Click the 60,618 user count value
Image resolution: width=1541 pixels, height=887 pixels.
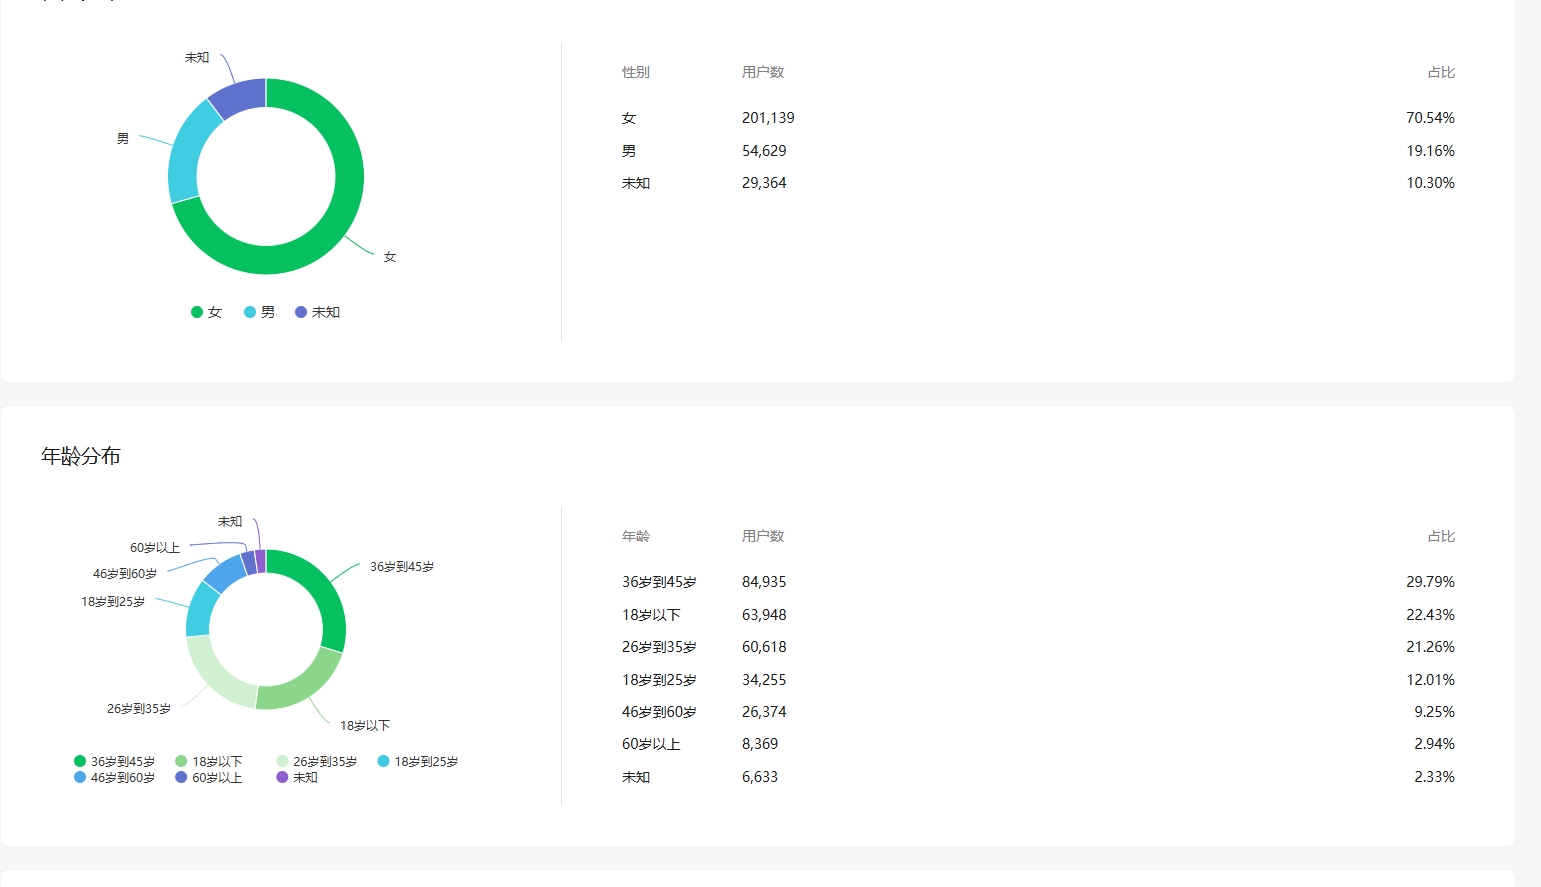pyautogui.click(x=764, y=647)
